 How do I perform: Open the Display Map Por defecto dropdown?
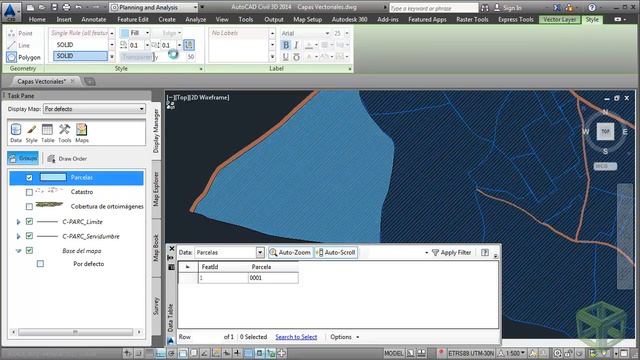coord(94,109)
